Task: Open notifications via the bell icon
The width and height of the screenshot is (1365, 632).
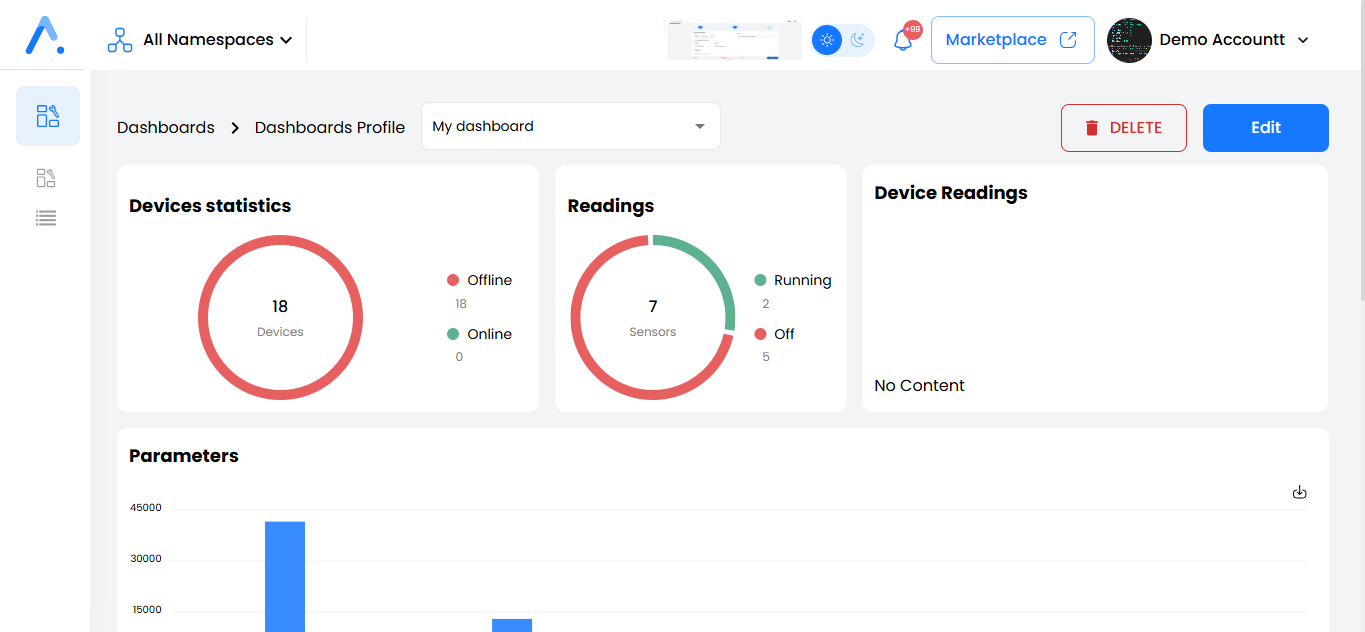Action: [x=901, y=40]
